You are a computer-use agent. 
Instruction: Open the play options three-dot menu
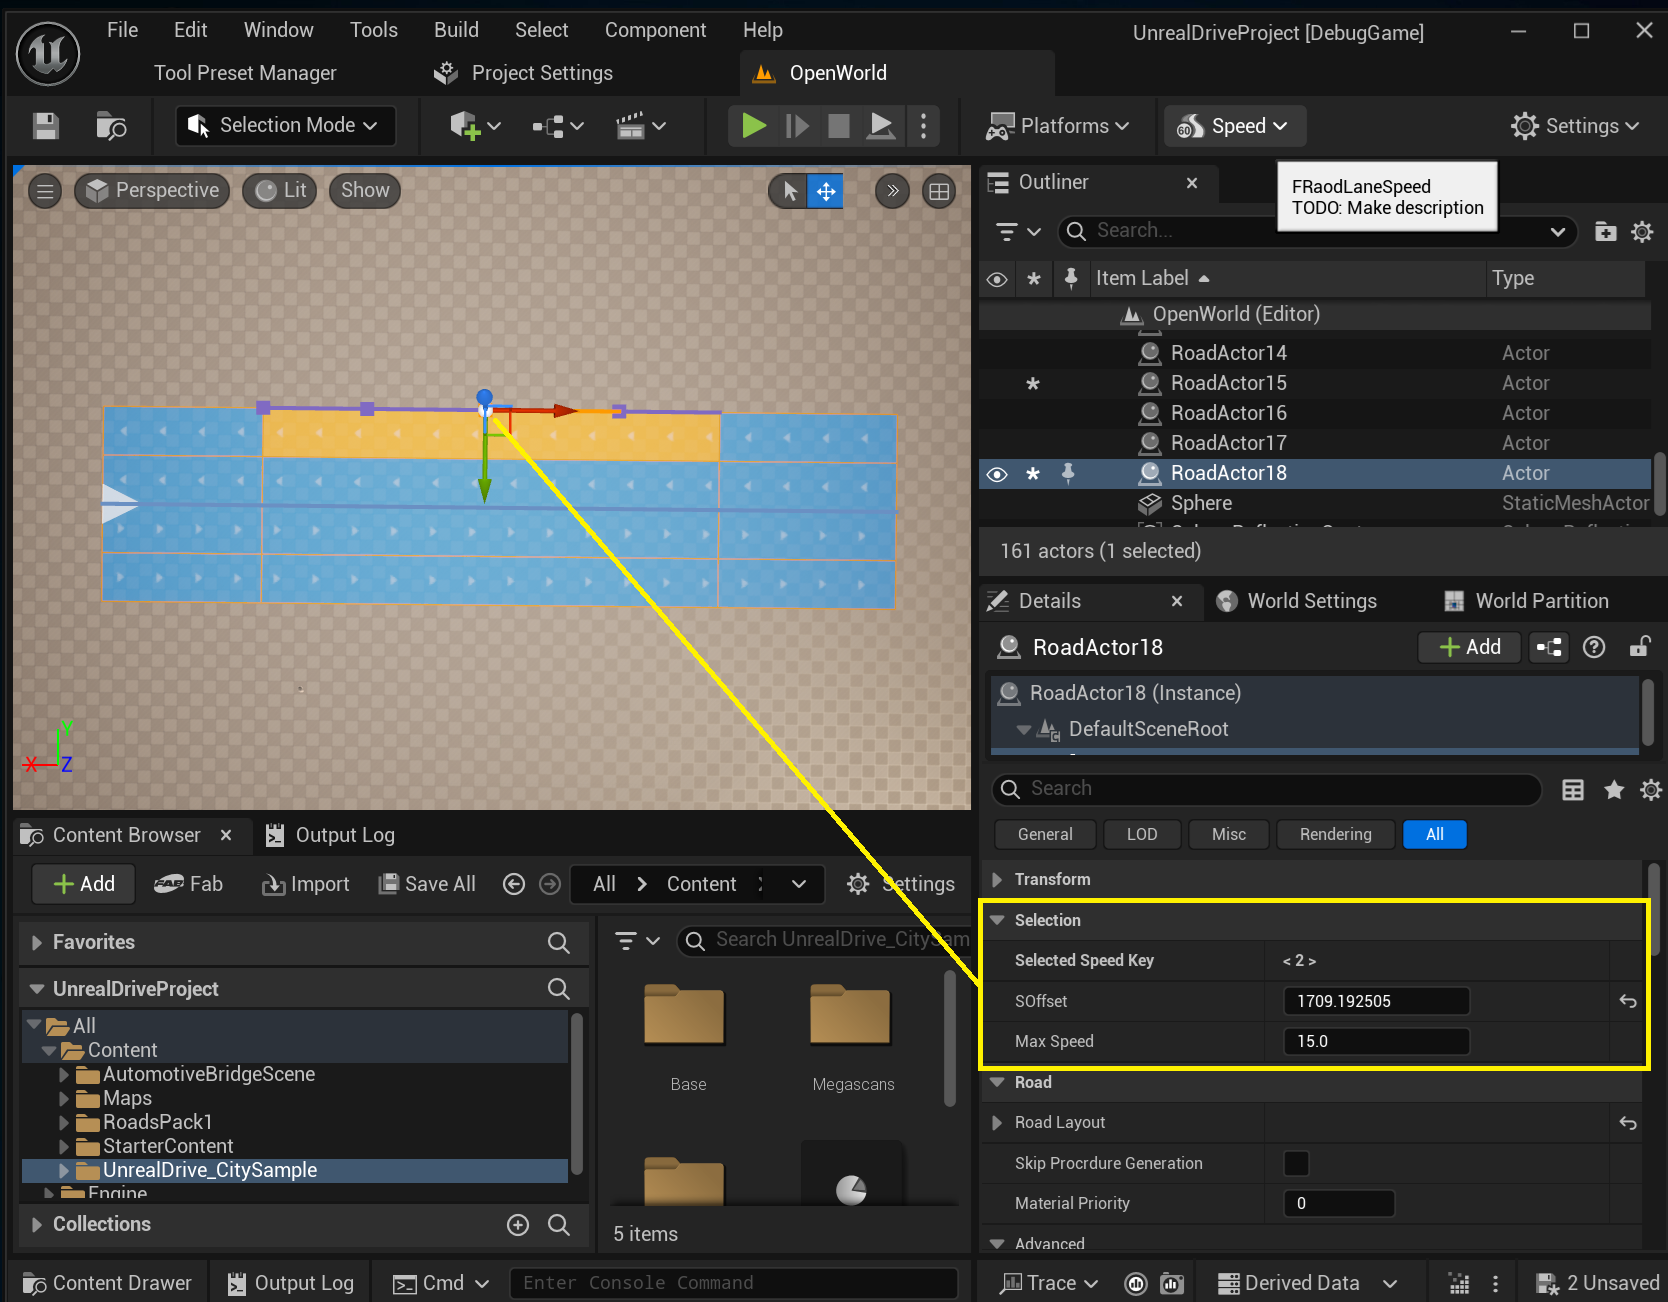923,126
